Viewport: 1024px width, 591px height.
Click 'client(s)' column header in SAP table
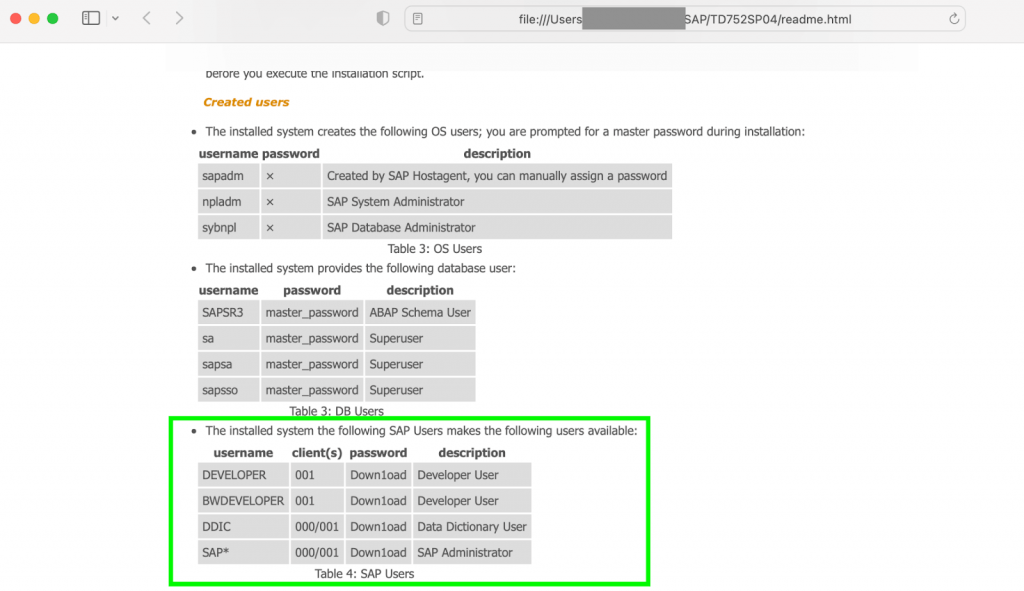tap(317, 453)
